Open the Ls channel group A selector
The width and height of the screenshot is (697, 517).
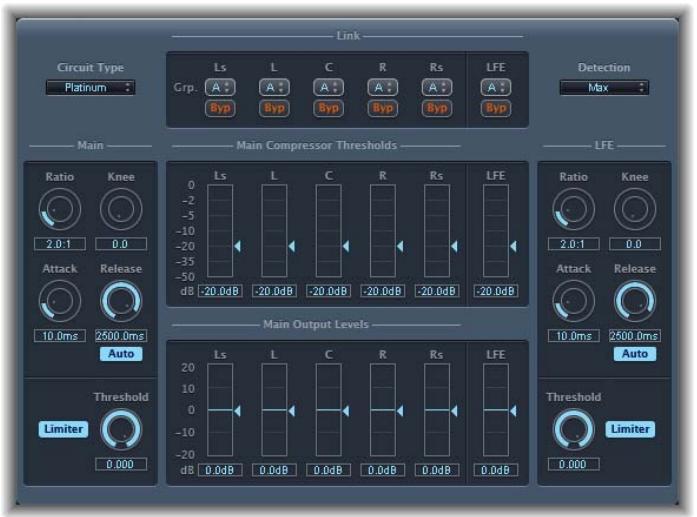tap(220, 88)
